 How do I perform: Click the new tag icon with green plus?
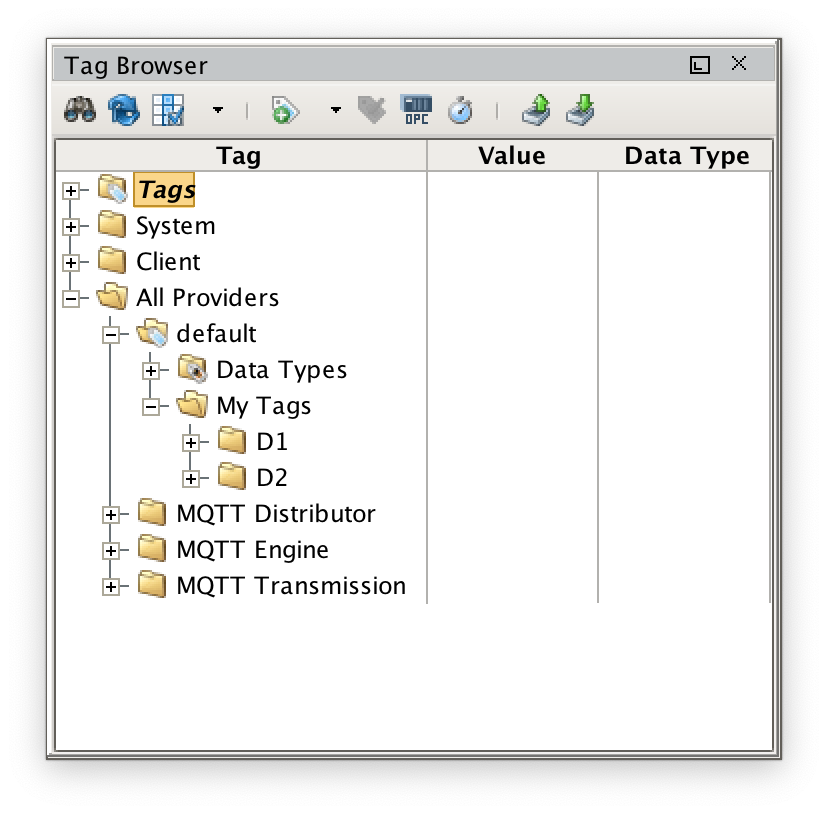(x=285, y=110)
